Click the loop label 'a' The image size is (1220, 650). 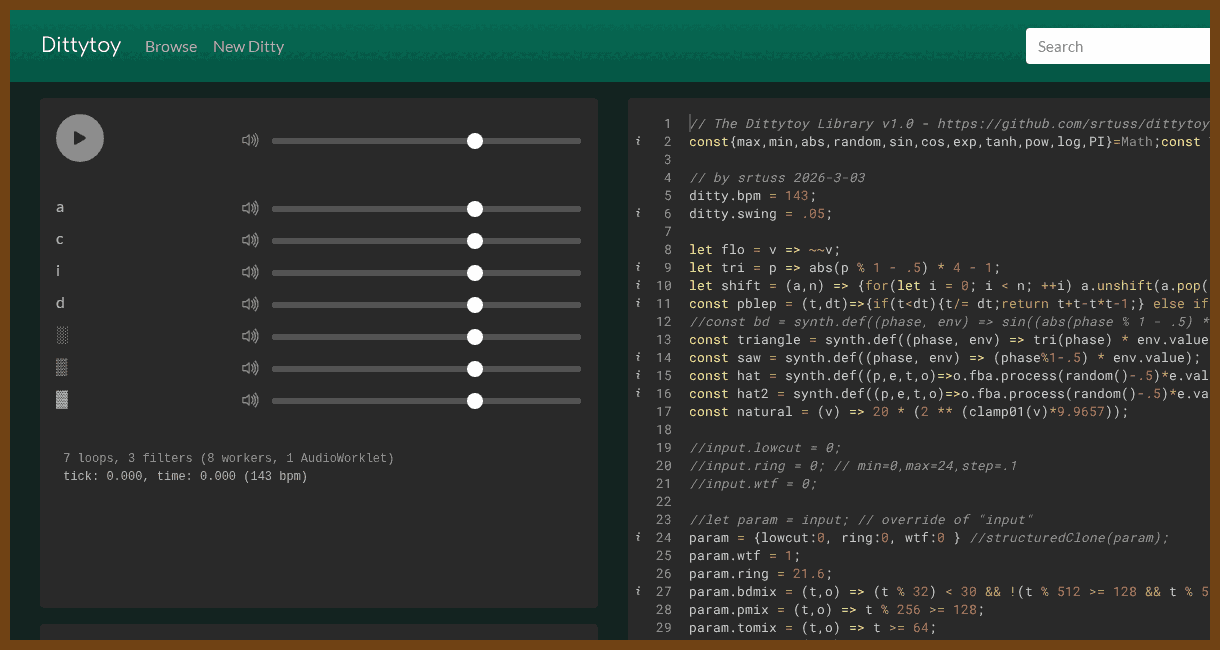pyautogui.click(x=60, y=208)
